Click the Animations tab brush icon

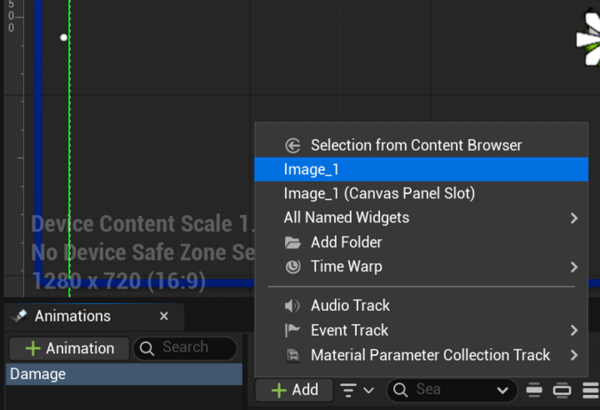(19, 316)
